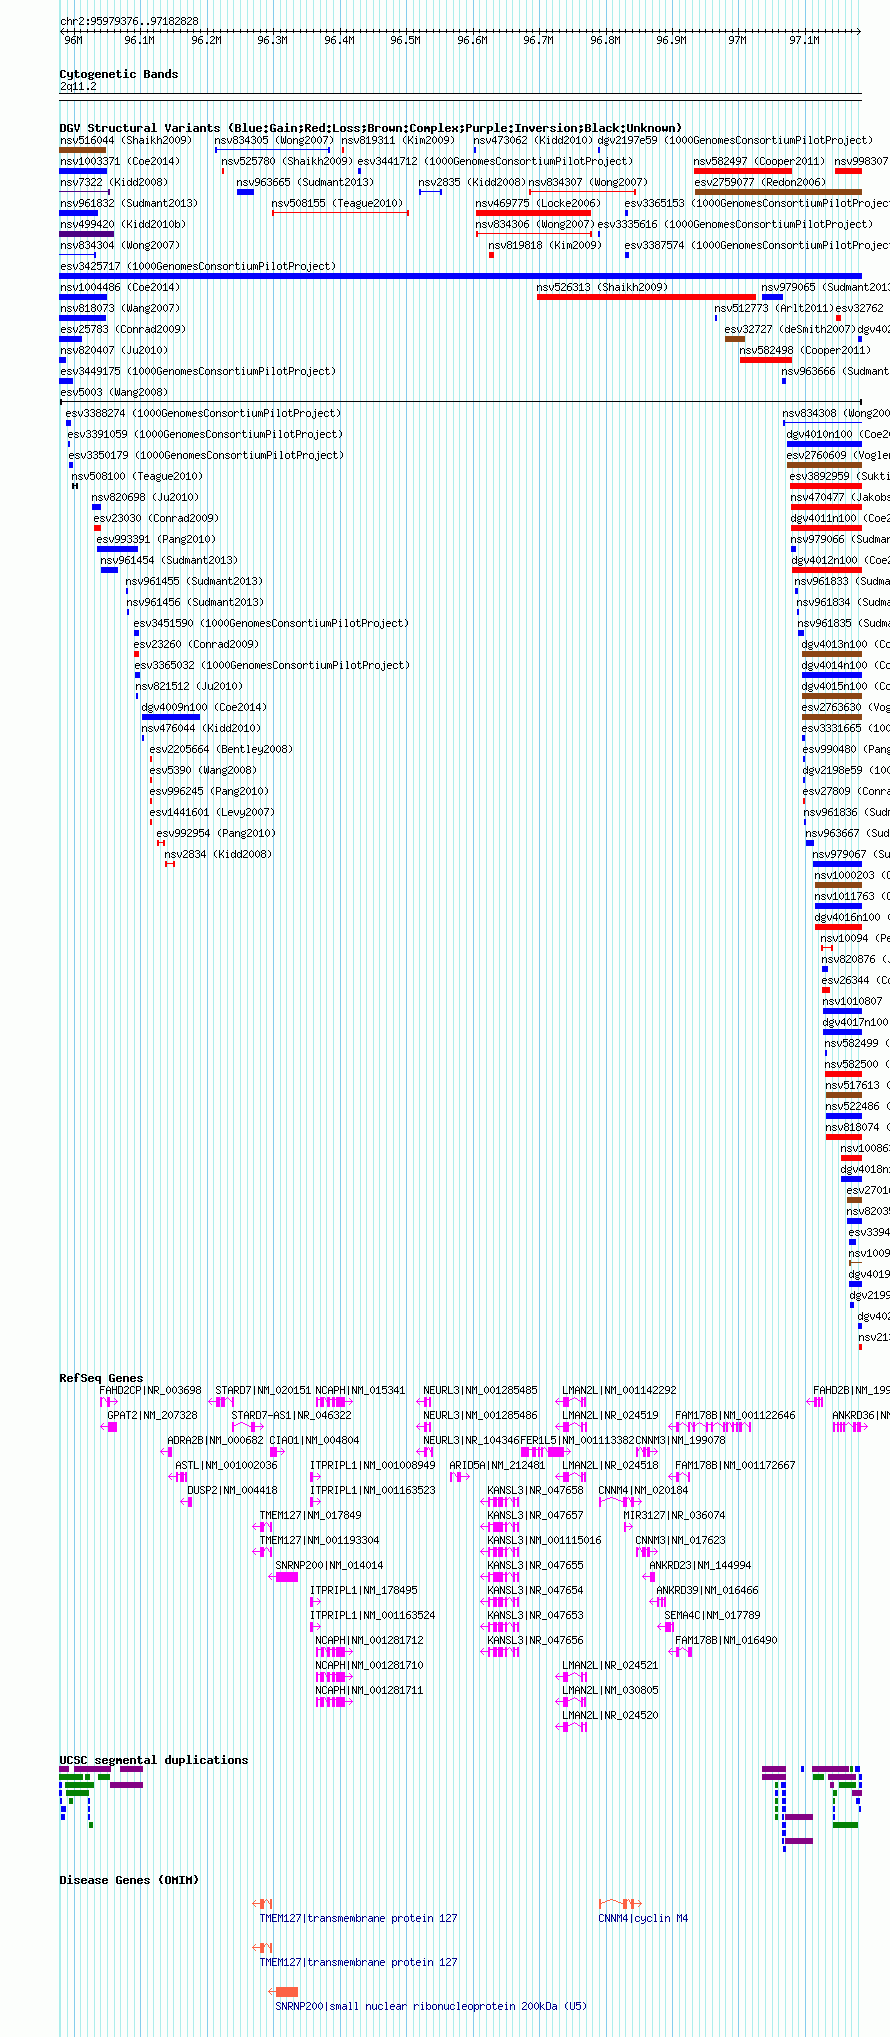Image resolution: width=890 pixels, height=2037 pixels.
Task: Open gene SEMA4C|NM_017789
Action: click(712, 1615)
